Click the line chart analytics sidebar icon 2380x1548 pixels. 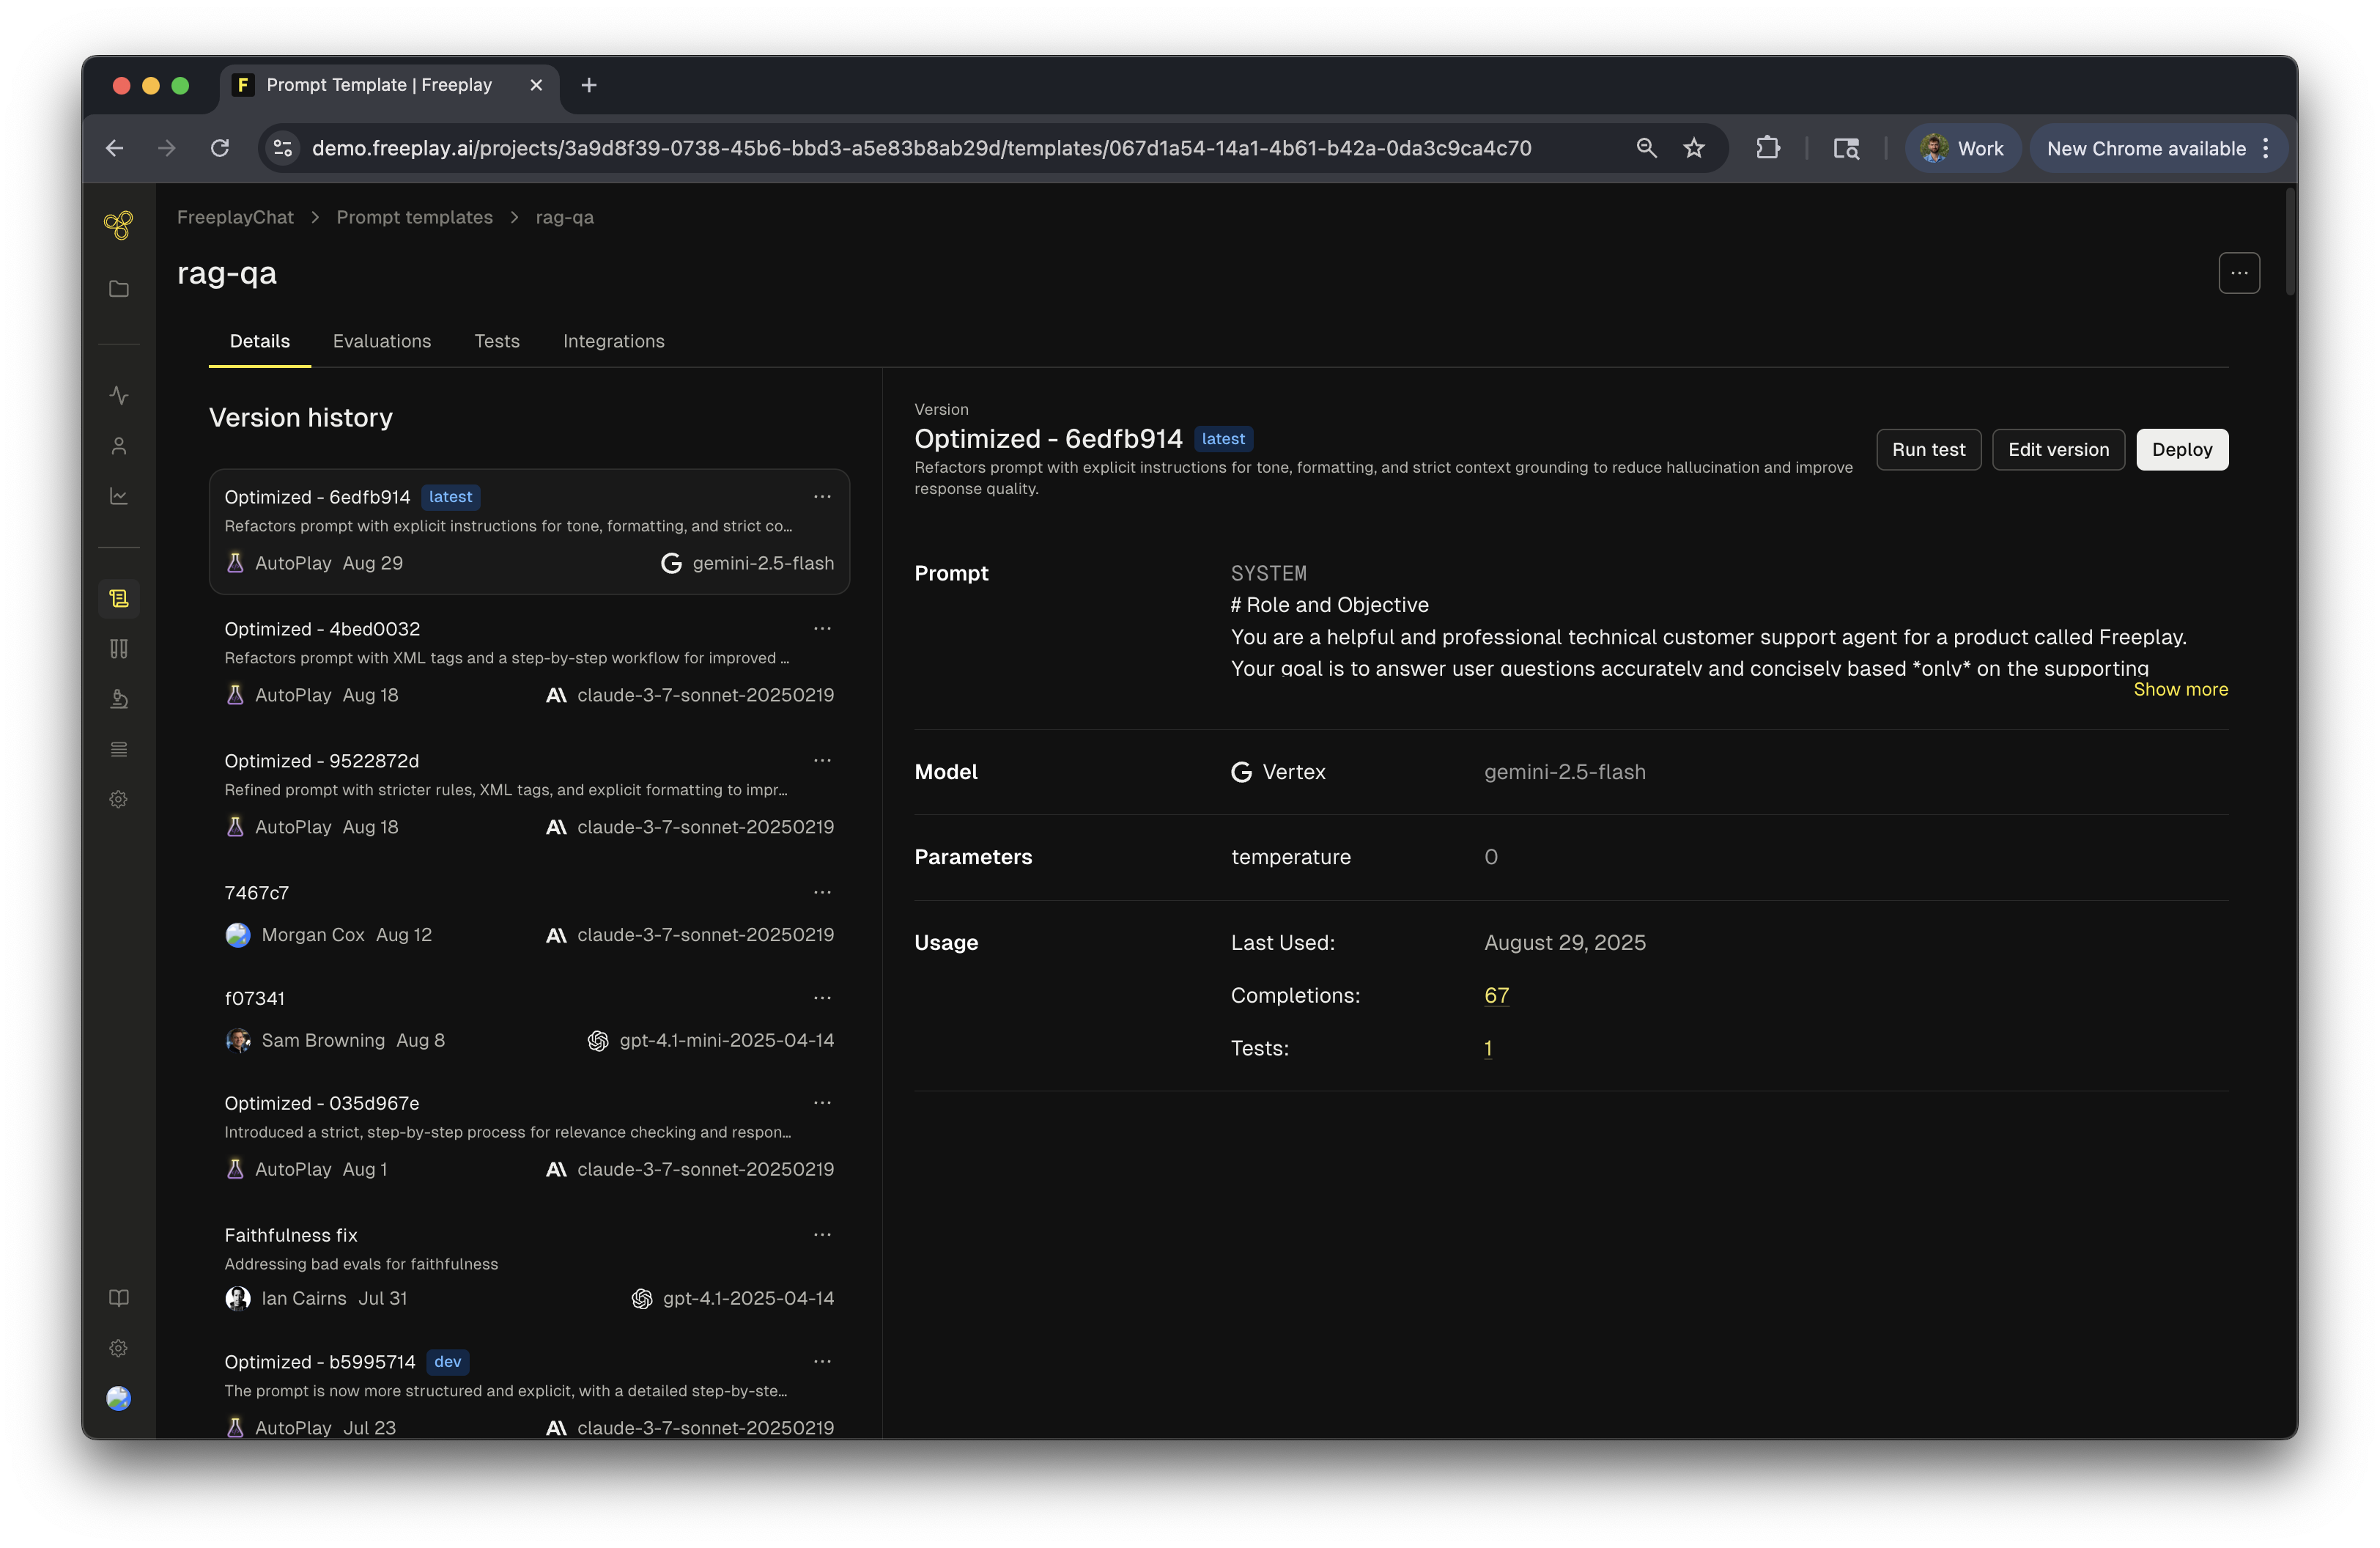[118, 496]
